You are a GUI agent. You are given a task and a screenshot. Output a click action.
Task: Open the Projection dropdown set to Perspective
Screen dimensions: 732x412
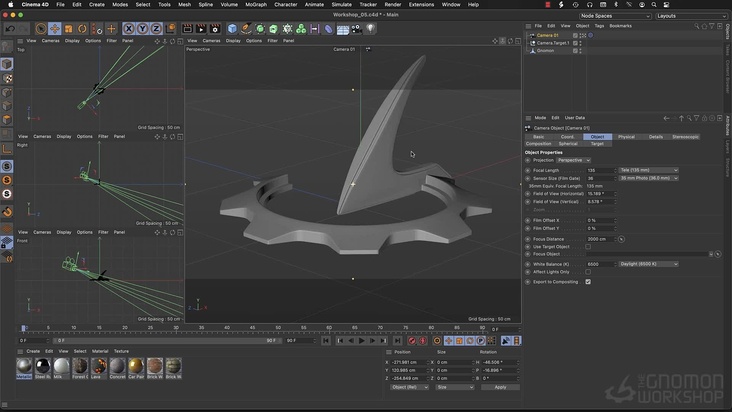point(574,160)
